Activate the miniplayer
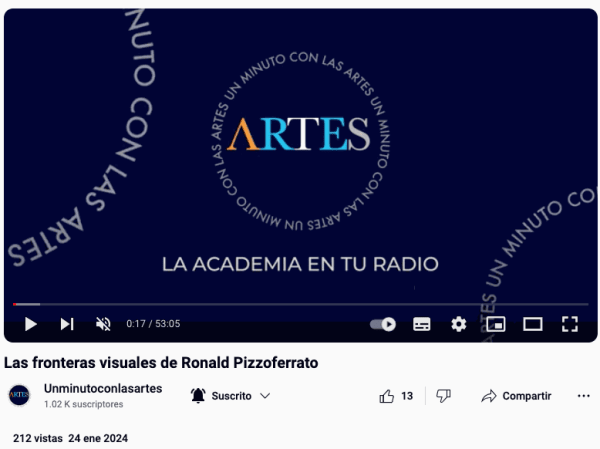Viewport: 600px width, 449px height. click(496, 324)
